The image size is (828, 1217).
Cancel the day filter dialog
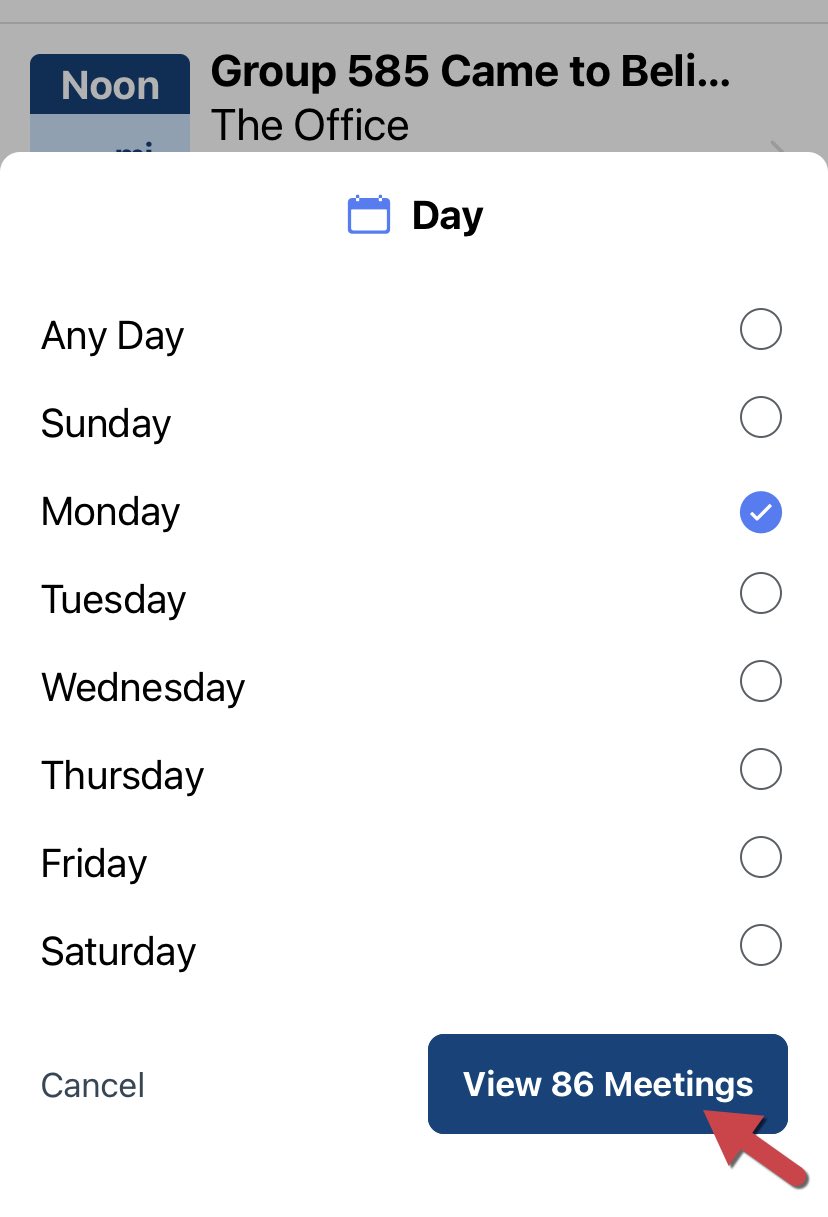93,1085
